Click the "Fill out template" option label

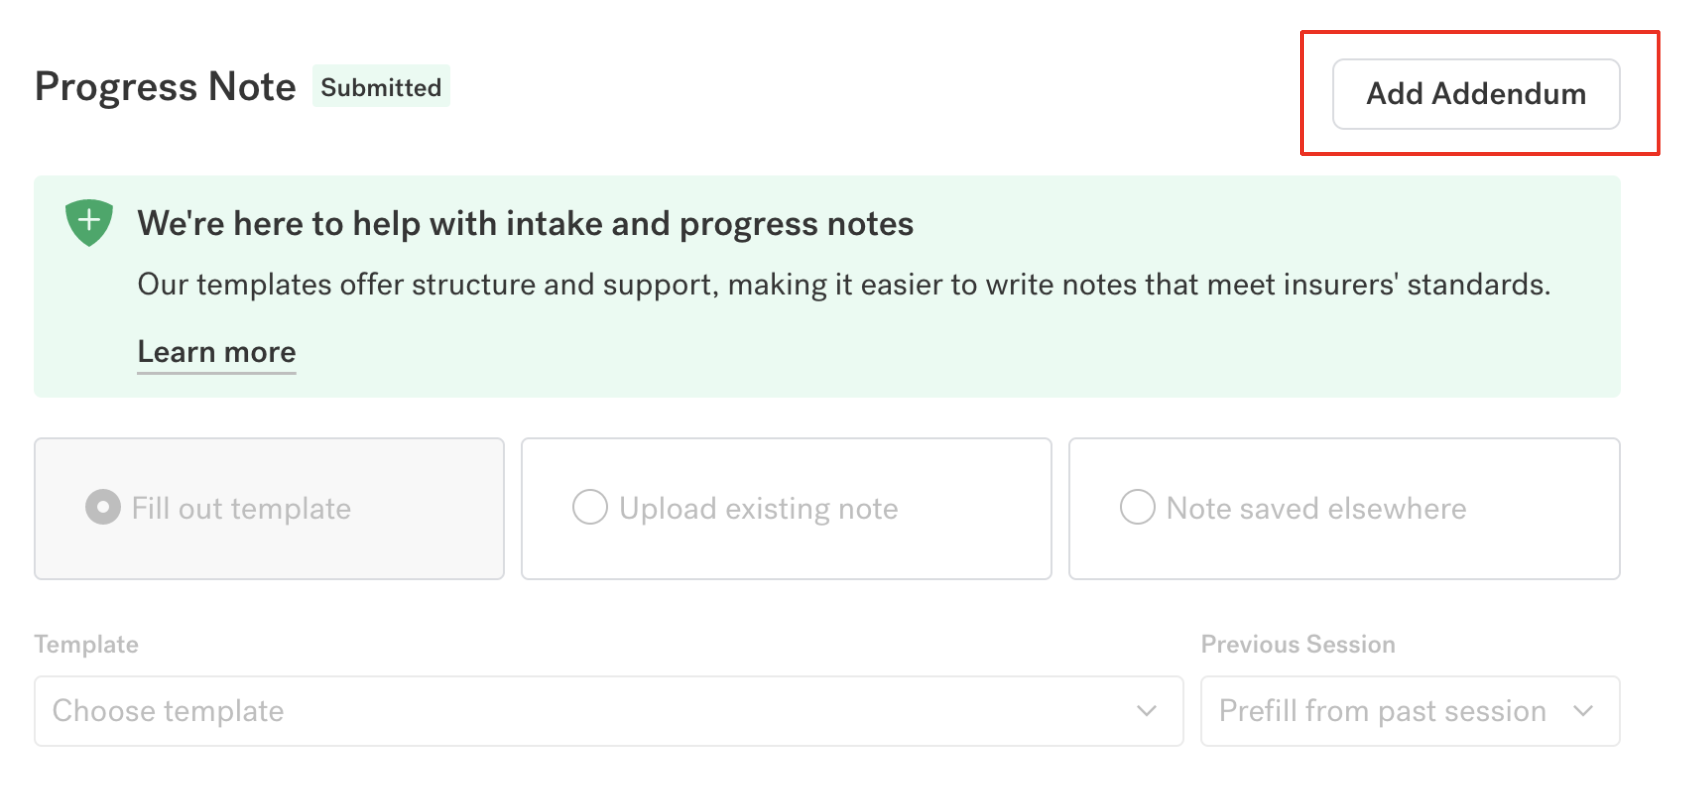241,509
